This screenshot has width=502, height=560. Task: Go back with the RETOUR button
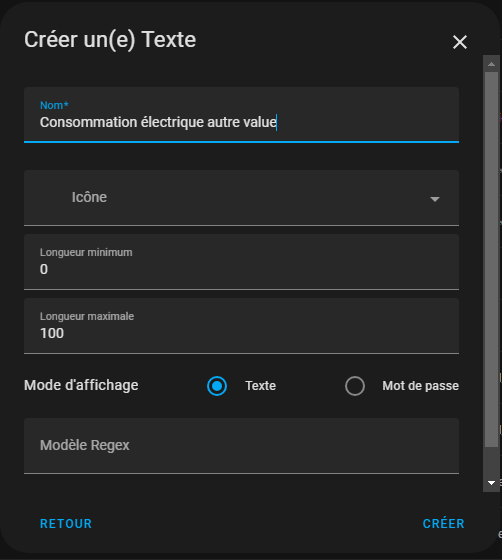[66, 524]
